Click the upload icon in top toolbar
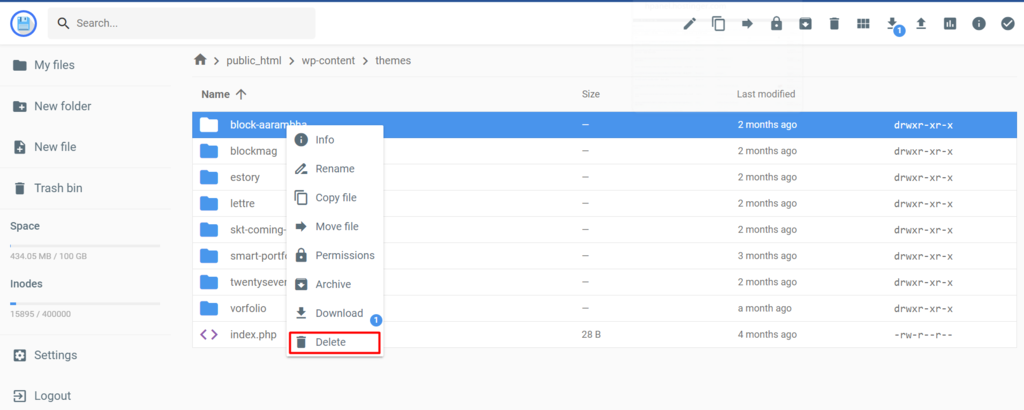 point(921,24)
